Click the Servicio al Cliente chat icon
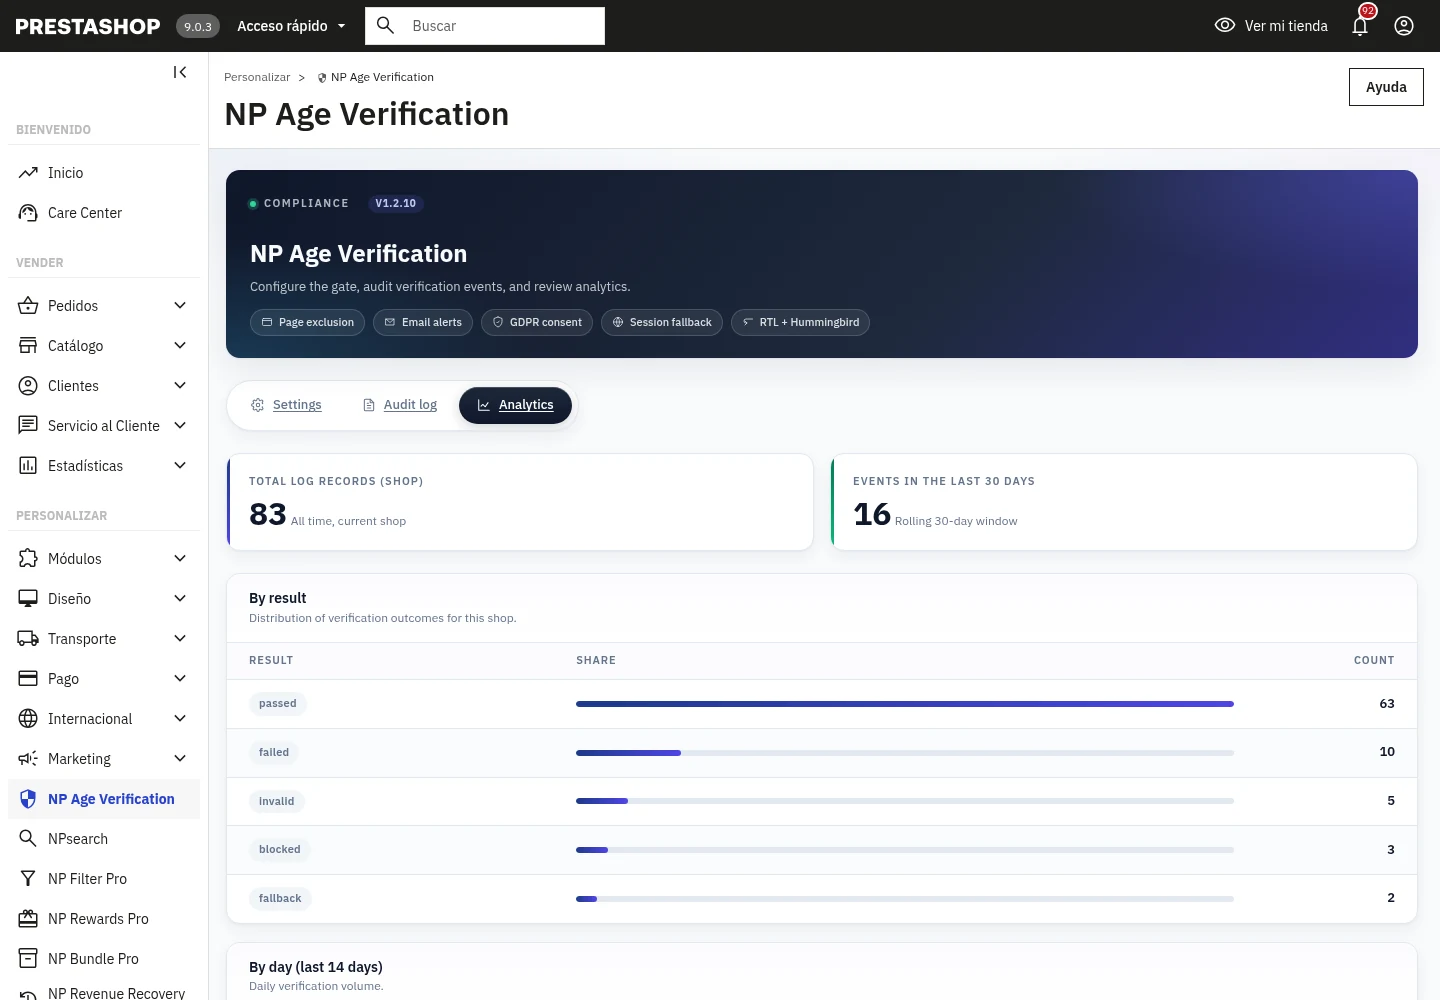 click(28, 426)
